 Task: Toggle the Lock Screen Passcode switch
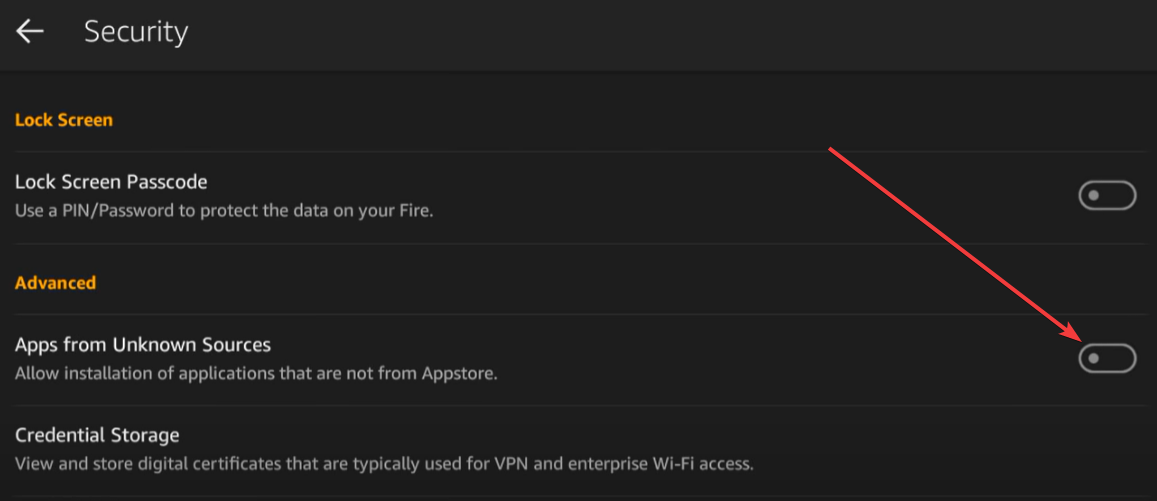click(x=1107, y=196)
